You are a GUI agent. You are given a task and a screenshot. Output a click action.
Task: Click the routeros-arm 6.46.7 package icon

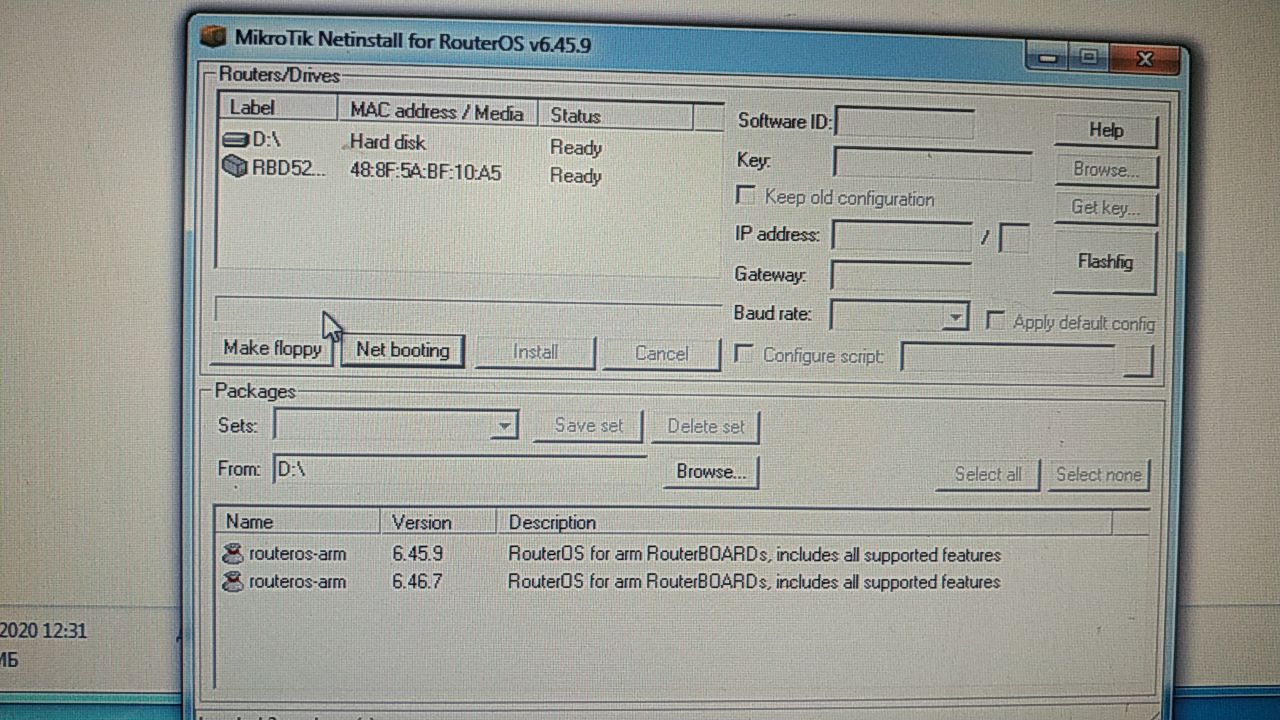point(233,581)
